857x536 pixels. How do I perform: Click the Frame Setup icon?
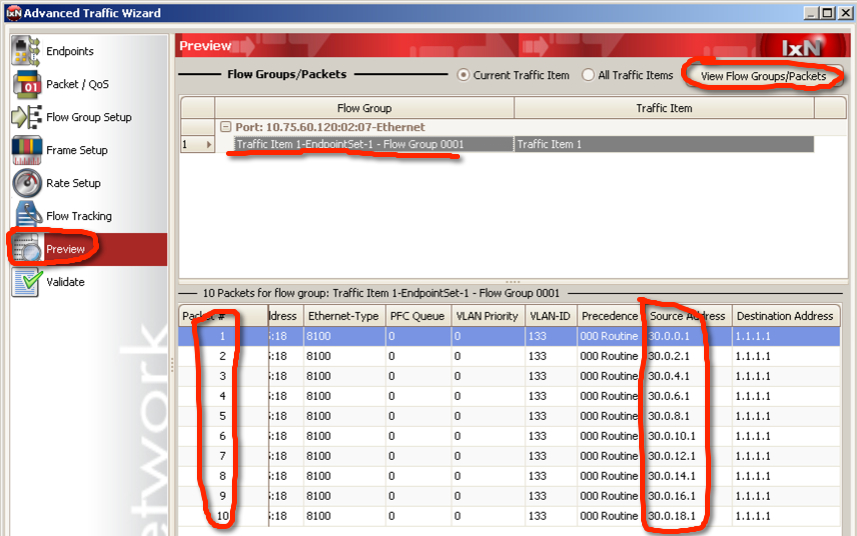click(26, 150)
